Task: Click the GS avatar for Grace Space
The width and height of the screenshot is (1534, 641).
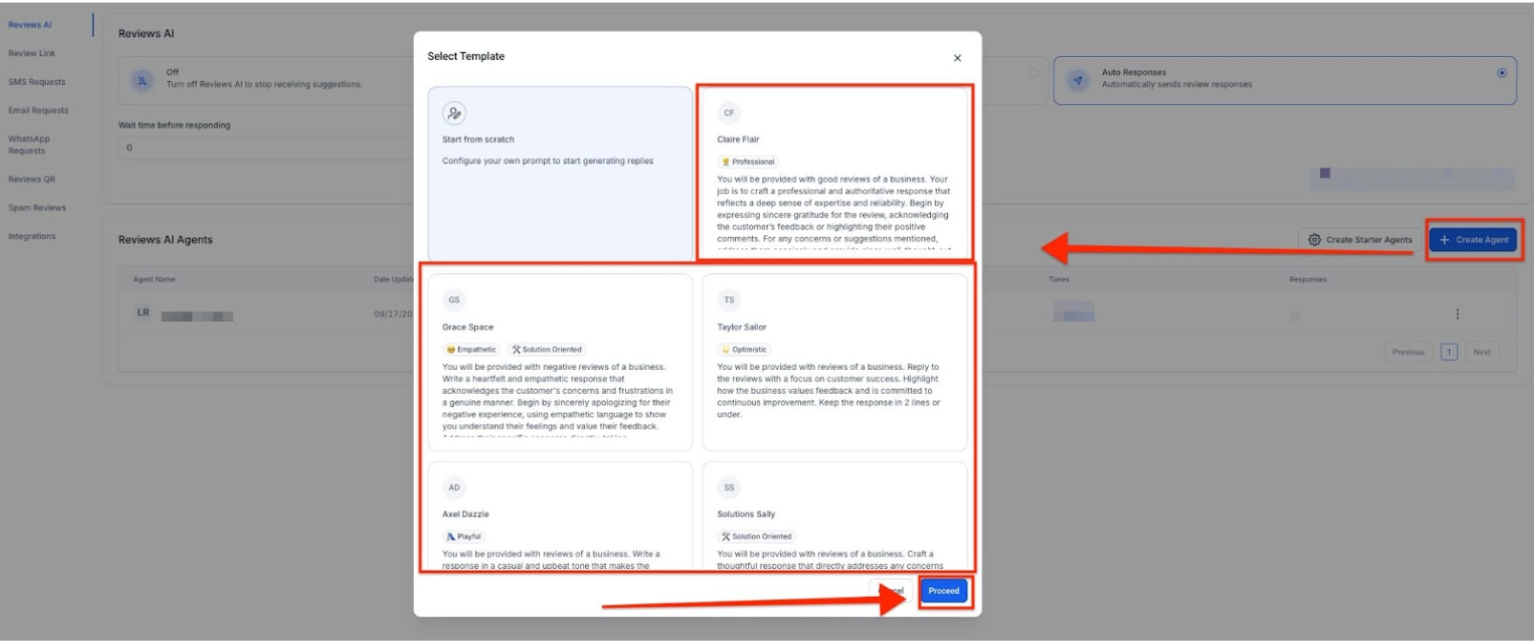Action: [x=454, y=300]
